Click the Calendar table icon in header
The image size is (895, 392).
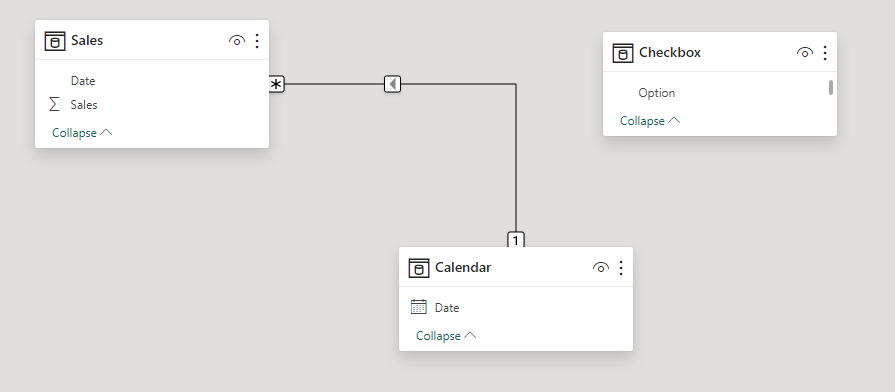coord(419,268)
